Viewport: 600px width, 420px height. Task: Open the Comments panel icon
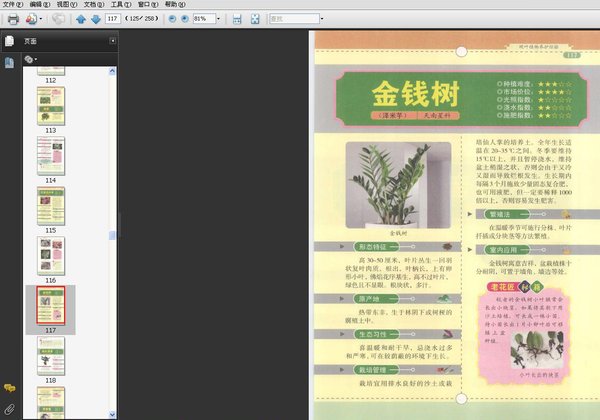[9, 386]
